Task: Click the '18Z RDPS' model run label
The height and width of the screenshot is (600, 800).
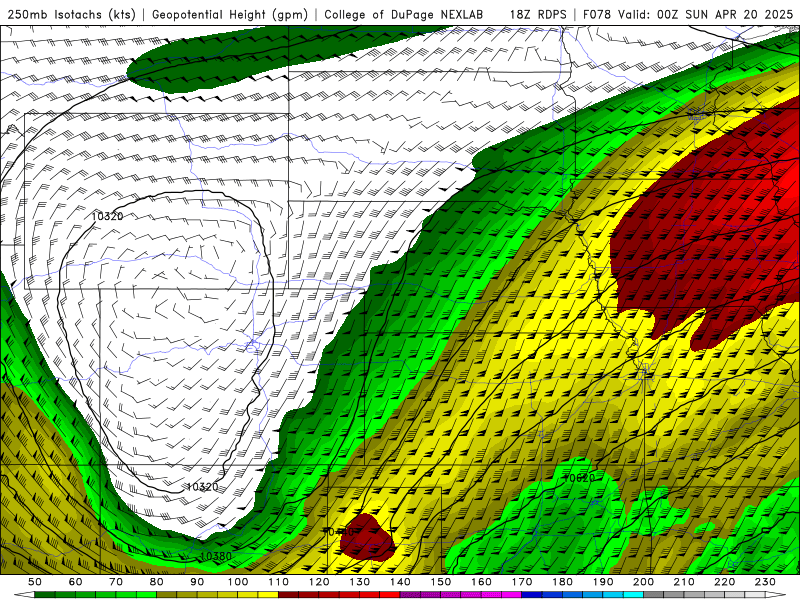Action: (x=538, y=14)
